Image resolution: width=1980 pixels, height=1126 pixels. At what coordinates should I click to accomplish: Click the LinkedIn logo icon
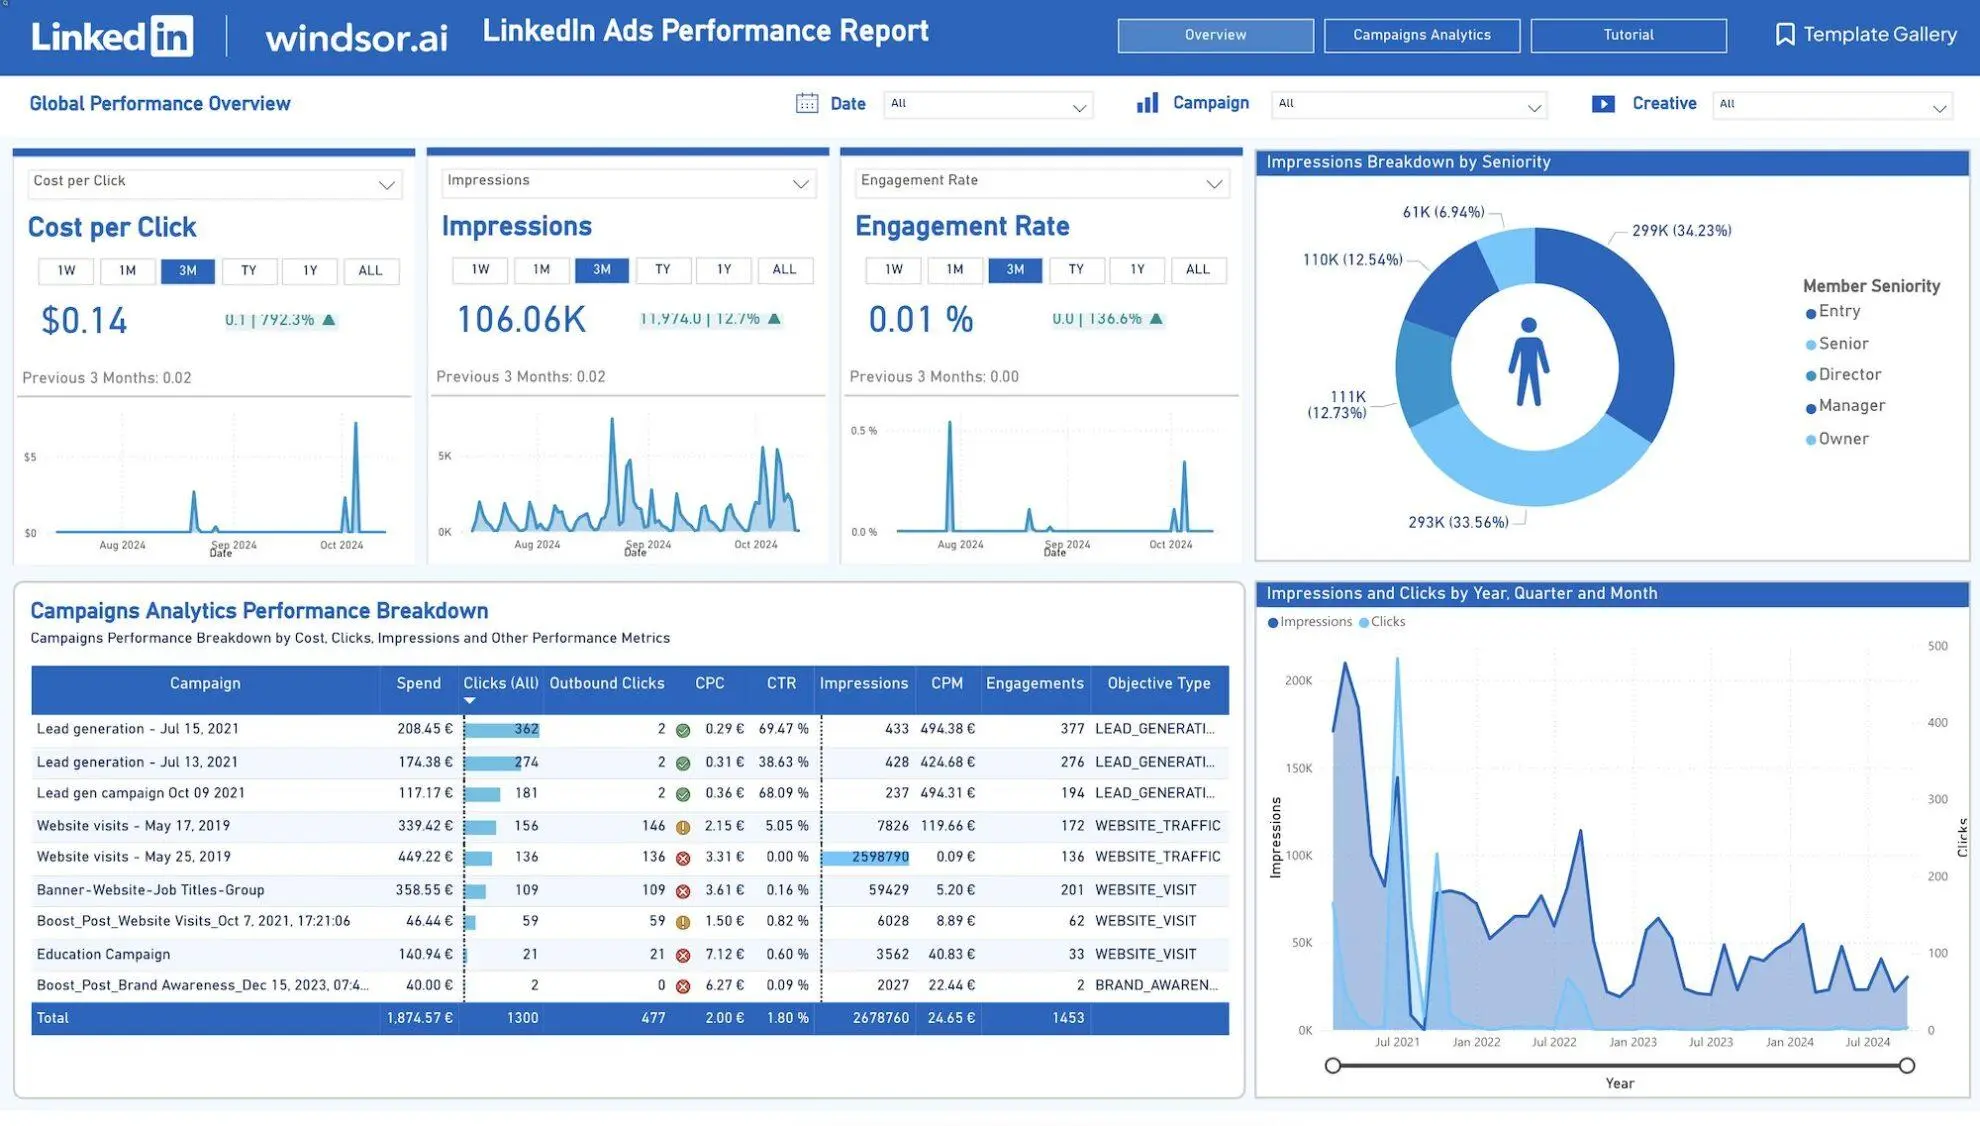click(x=171, y=36)
